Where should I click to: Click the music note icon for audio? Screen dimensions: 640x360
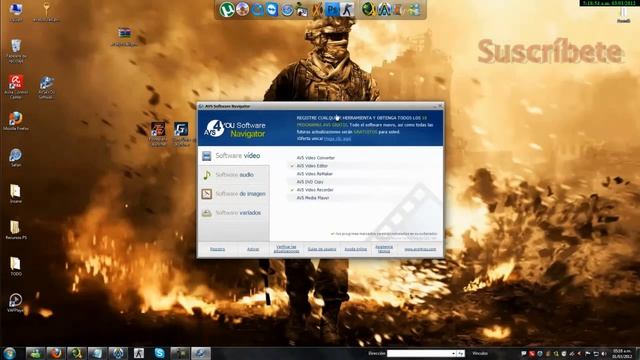click(x=207, y=175)
